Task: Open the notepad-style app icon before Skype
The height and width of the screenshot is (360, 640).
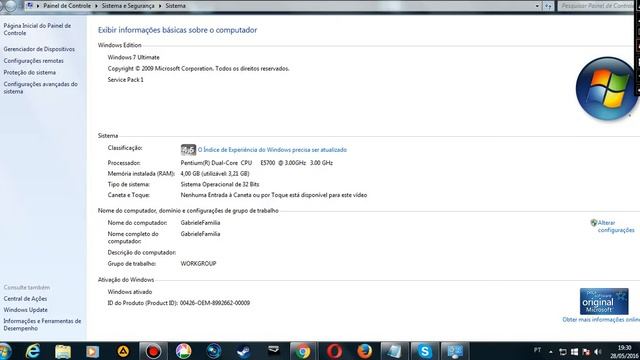Action: pos(394,351)
